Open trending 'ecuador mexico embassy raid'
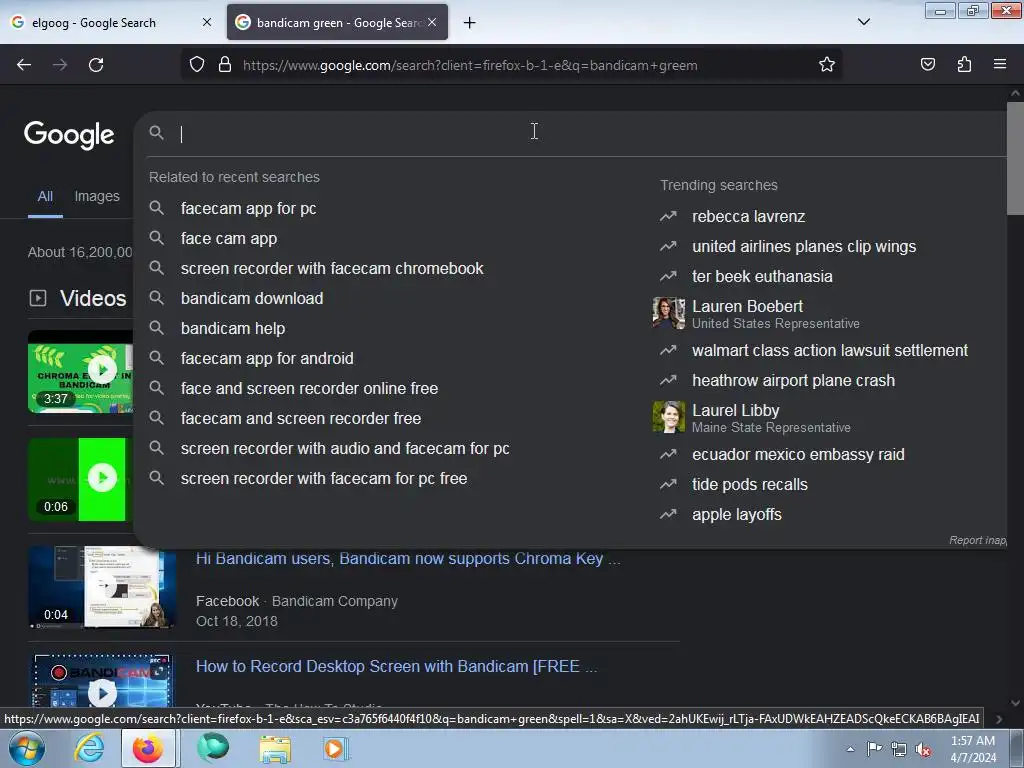The image size is (1024, 768). pos(798,455)
